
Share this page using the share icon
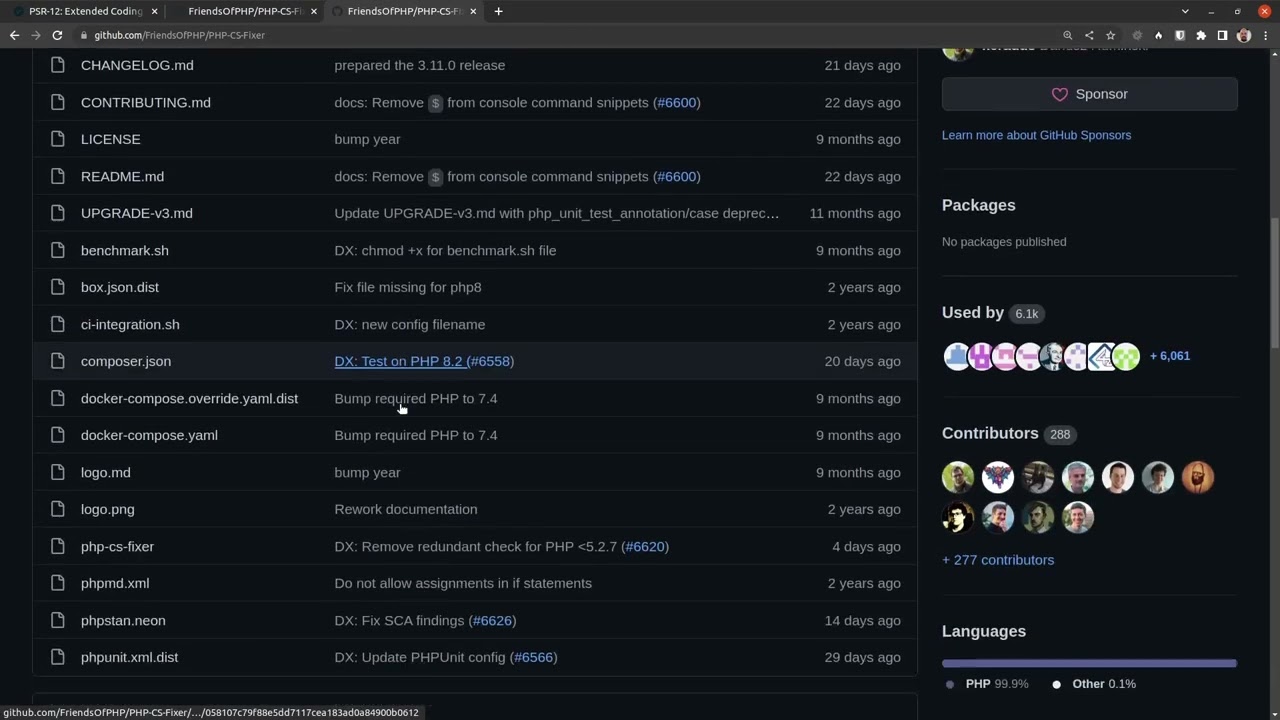tap(1089, 35)
